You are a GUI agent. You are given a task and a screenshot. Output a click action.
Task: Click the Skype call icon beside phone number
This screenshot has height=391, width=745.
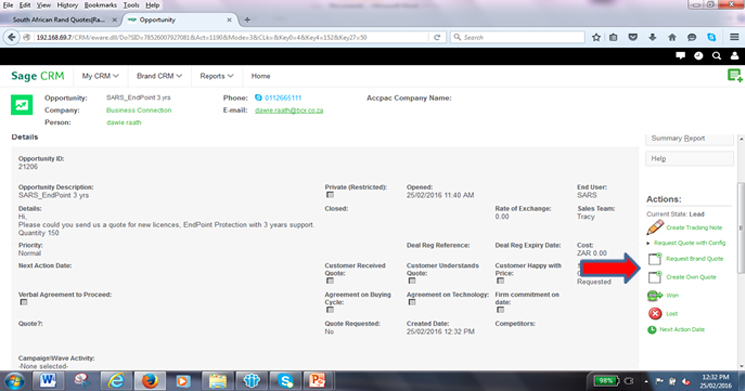point(258,98)
